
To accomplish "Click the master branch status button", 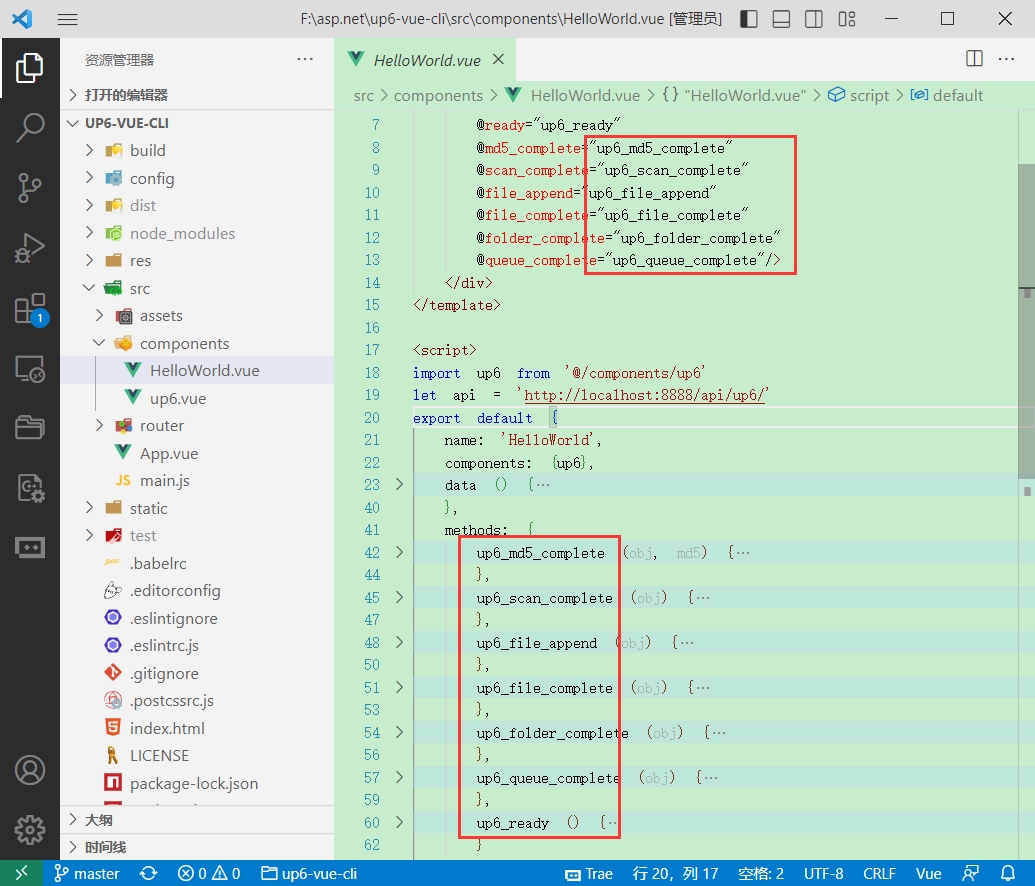I will coord(87,873).
